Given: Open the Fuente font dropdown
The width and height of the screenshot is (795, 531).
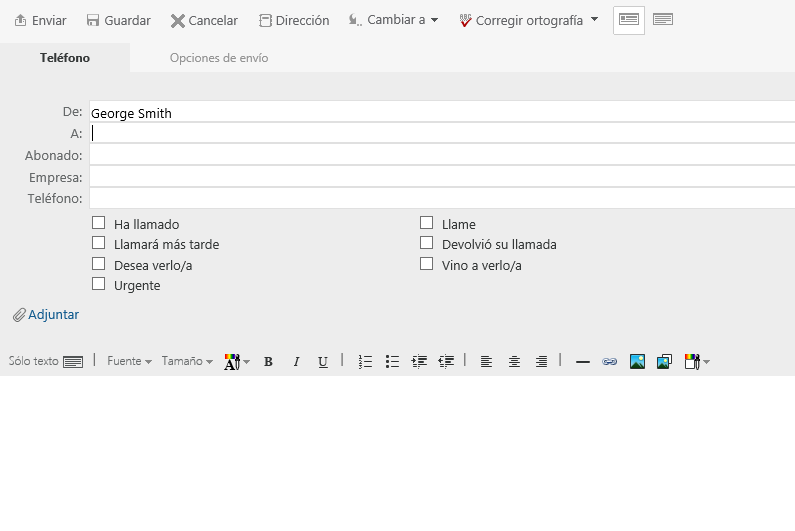Looking at the screenshot, I should [x=129, y=361].
